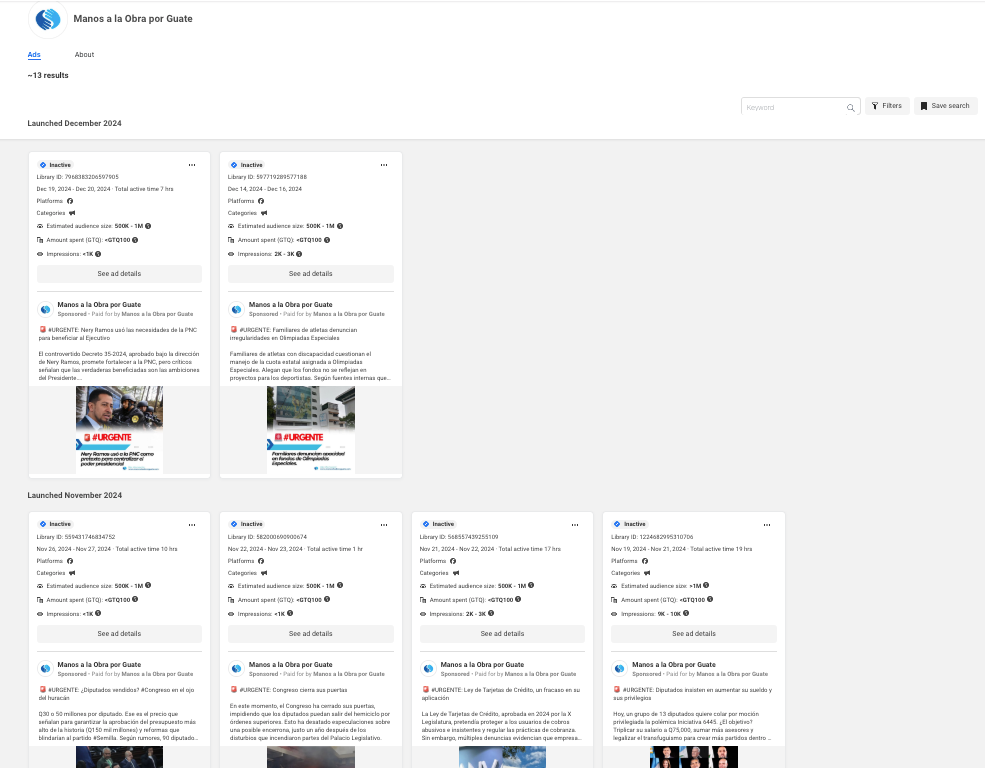Open the Nery Ramos #URGENTE ad image
Image resolution: width=985 pixels, height=768 pixels.
coord(119,430)
